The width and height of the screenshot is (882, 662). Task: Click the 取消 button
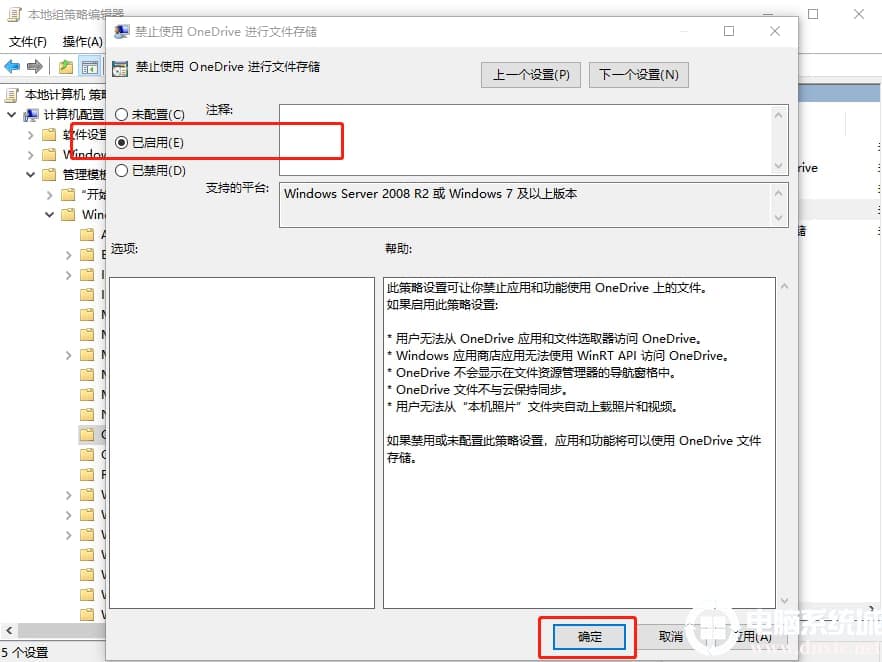[x=670, y=637]
